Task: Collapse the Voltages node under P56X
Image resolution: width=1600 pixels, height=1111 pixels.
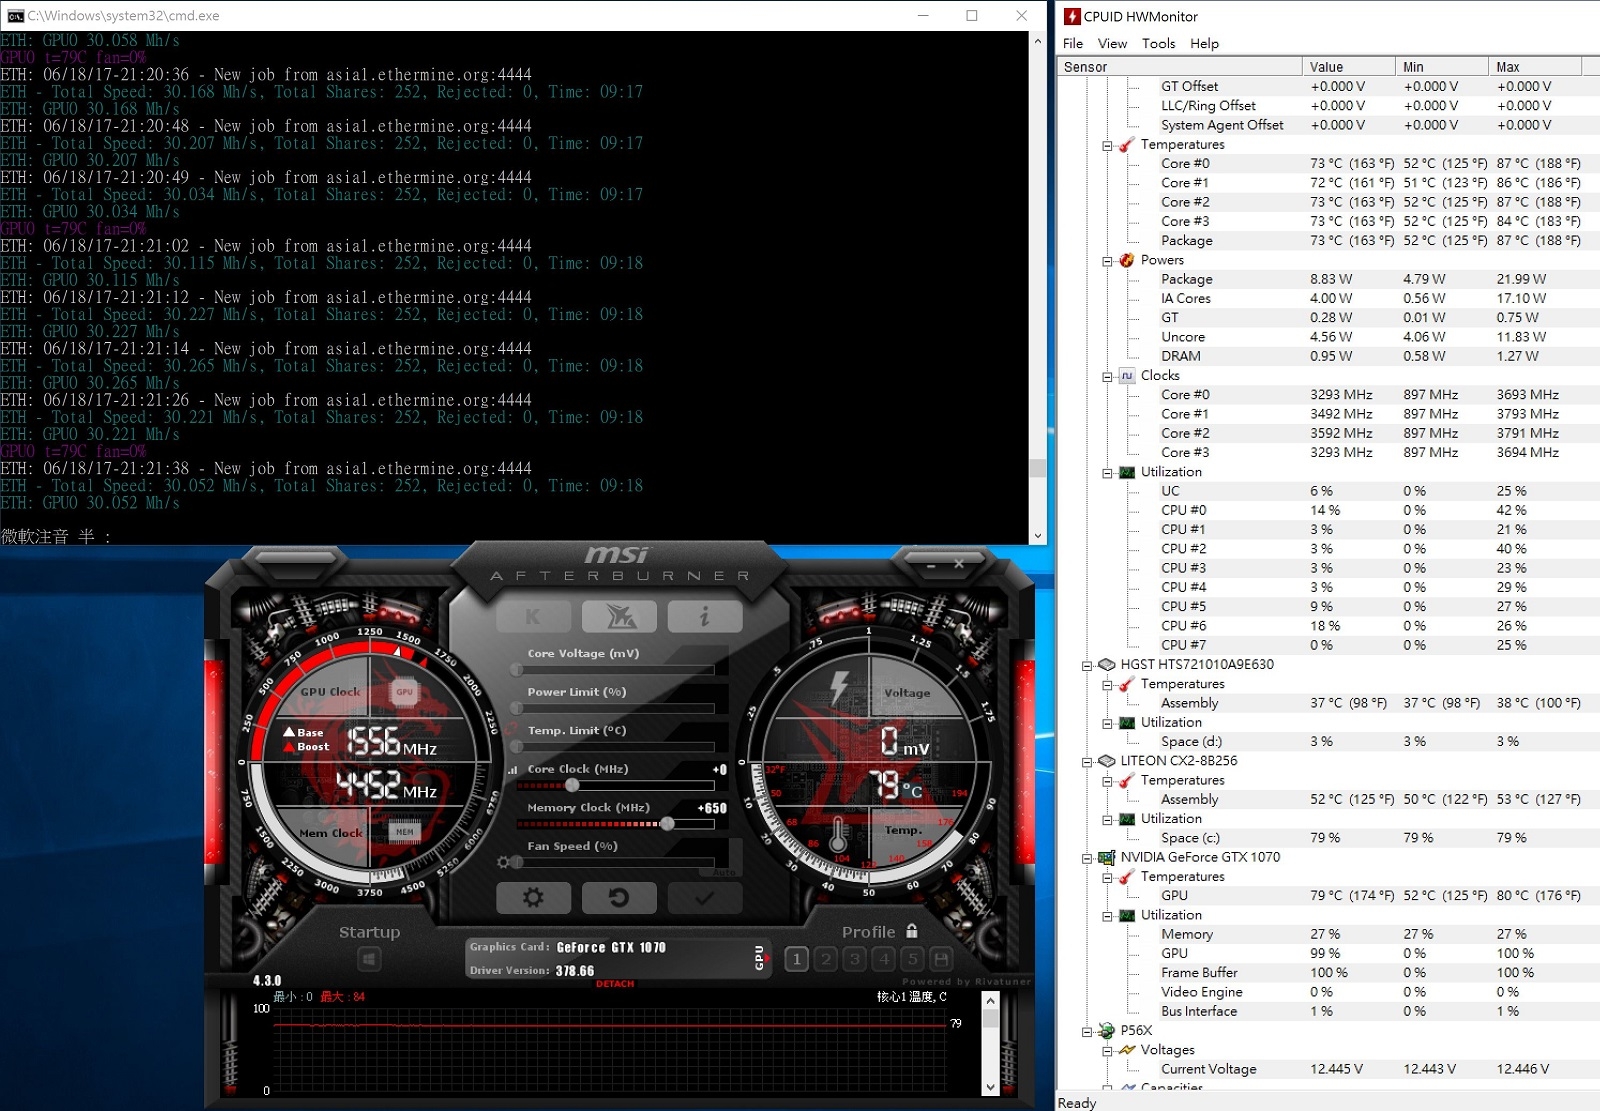Action: (x=1107, y=1051)
